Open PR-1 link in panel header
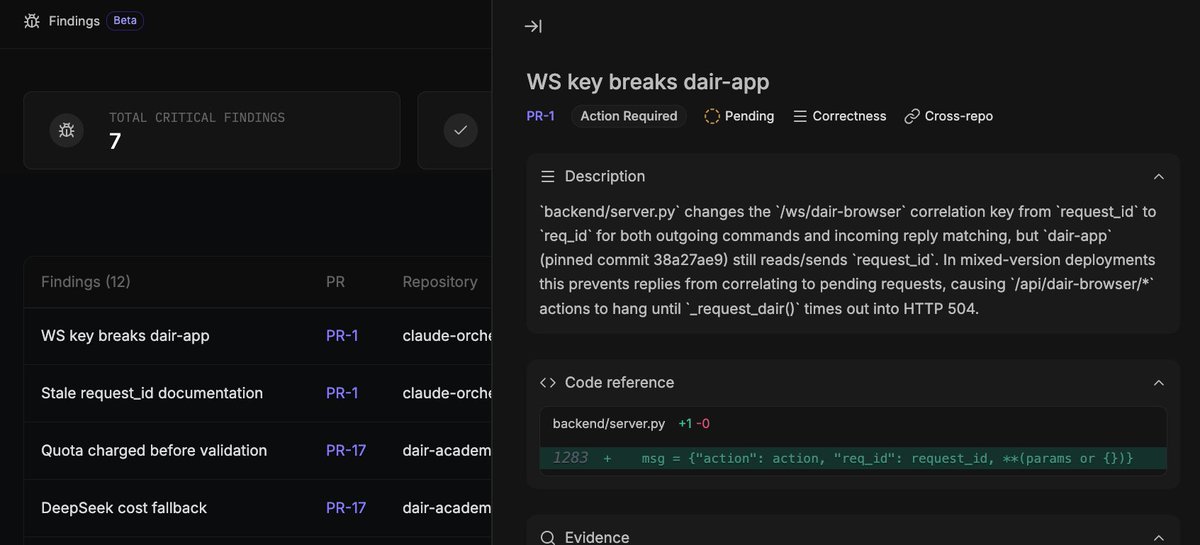 tap(541, 116)
